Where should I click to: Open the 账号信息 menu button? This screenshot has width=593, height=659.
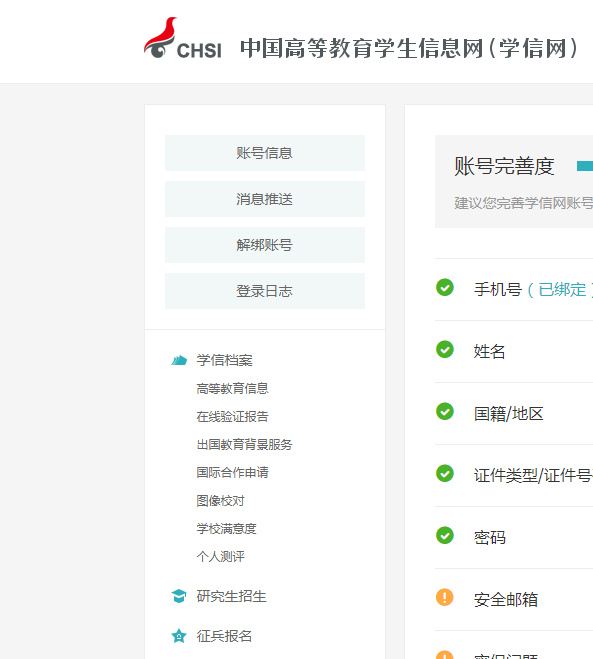click(x=265, y=153)
